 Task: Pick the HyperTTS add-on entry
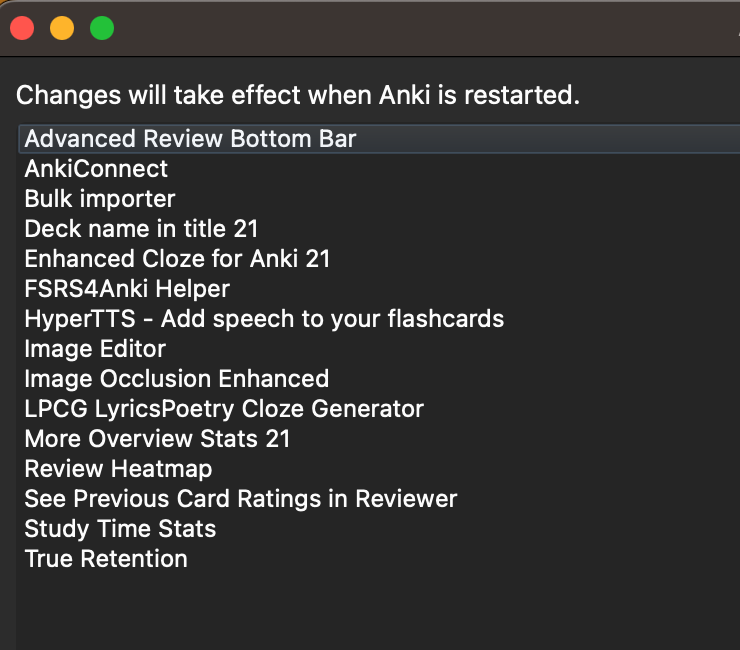[x=264, y=319]
